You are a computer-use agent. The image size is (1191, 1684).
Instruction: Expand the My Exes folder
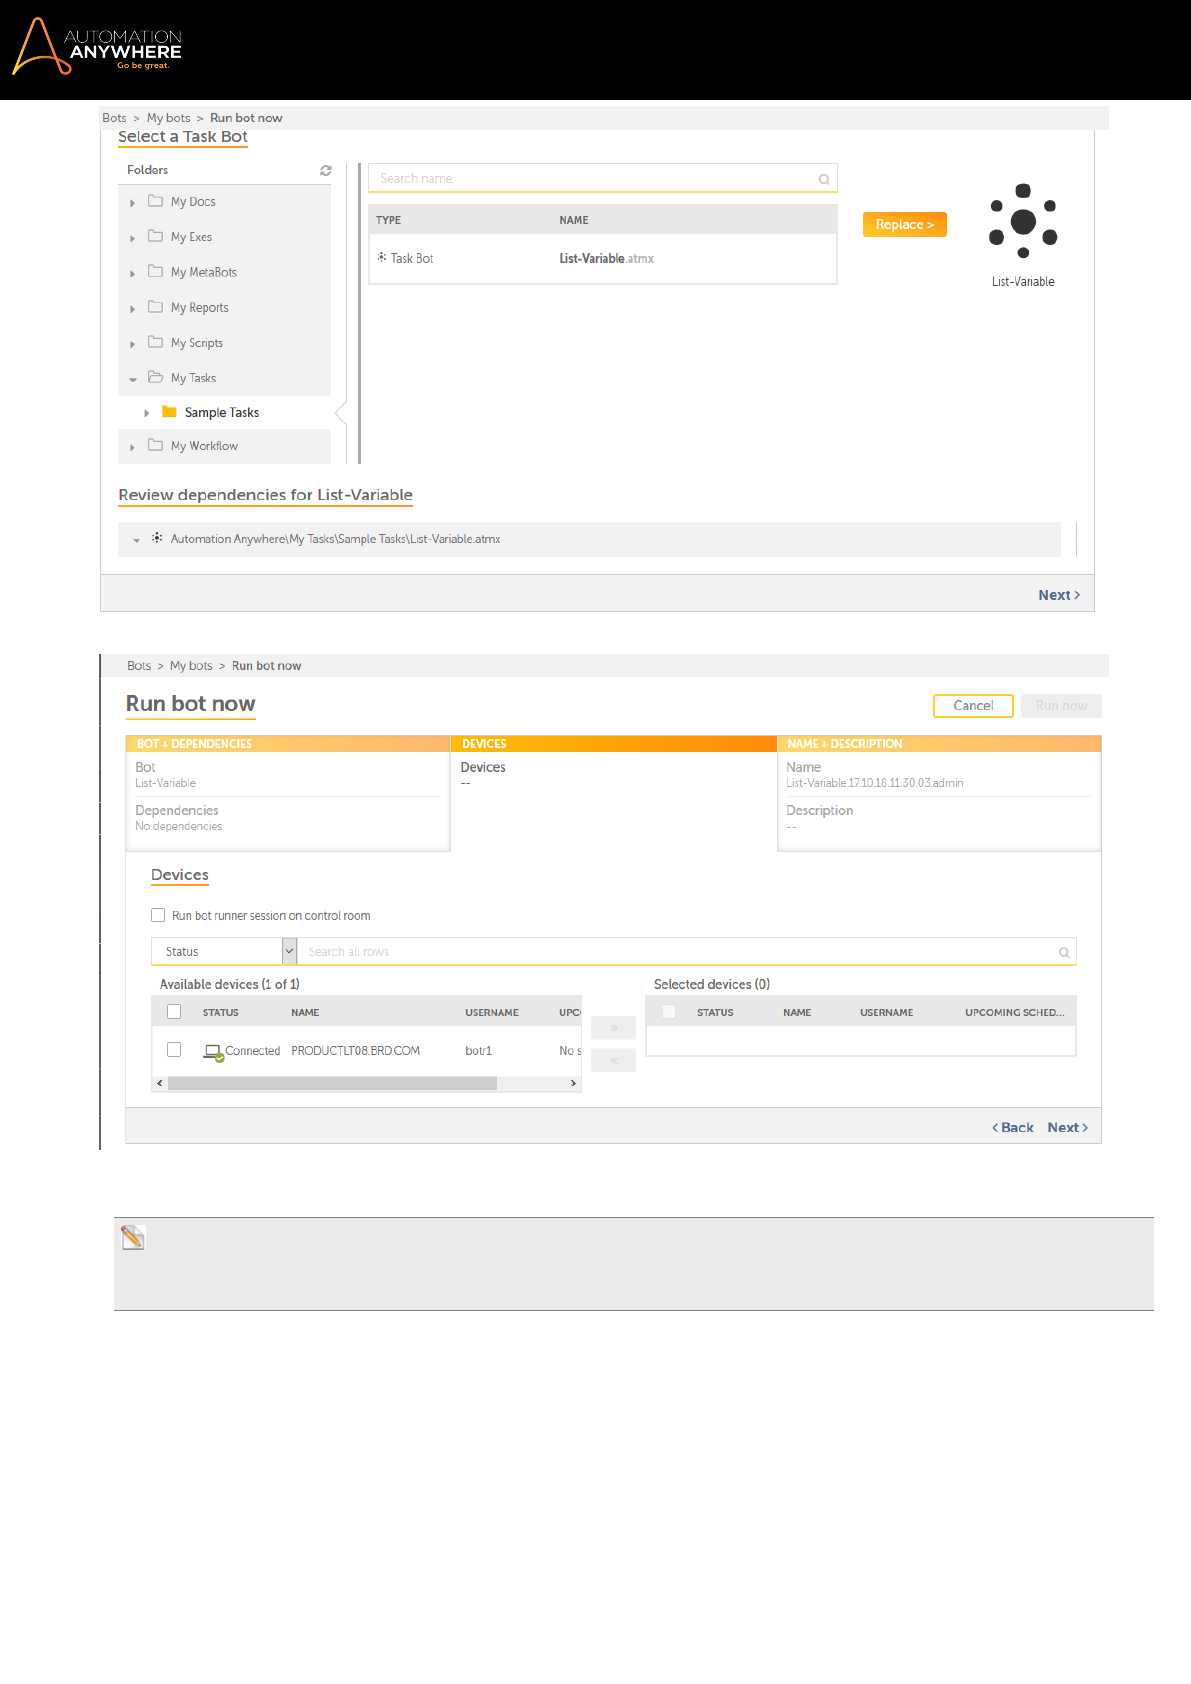(132, 238)
